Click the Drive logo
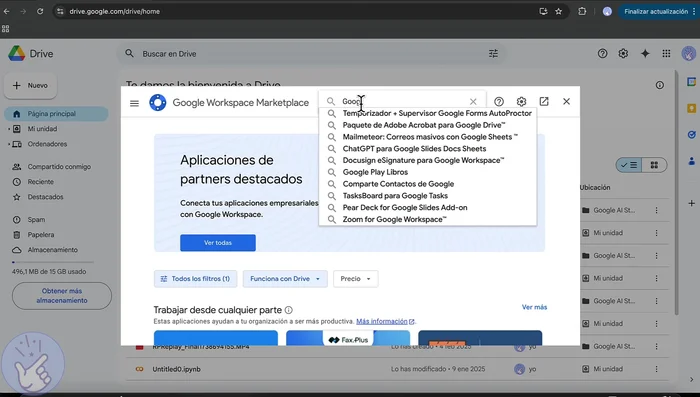 pos(30,54)
